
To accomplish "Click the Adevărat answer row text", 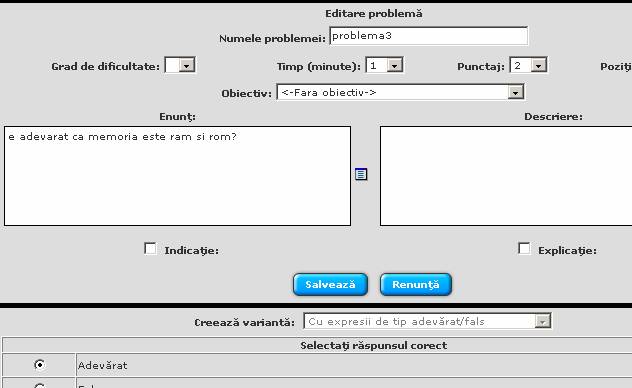I will coord(102,365).
